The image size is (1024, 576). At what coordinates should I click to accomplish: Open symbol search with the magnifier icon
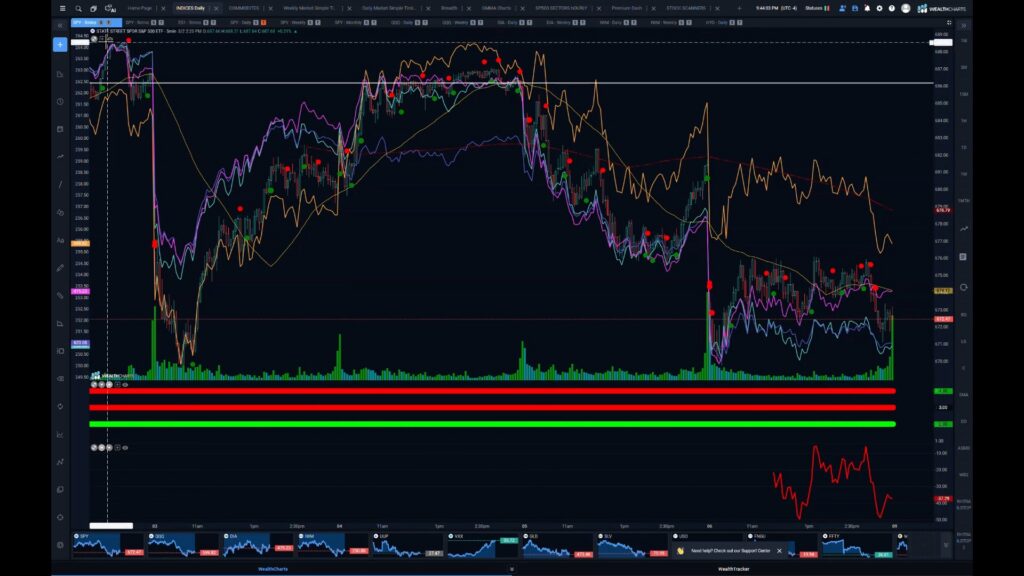(x=79, y=8)
